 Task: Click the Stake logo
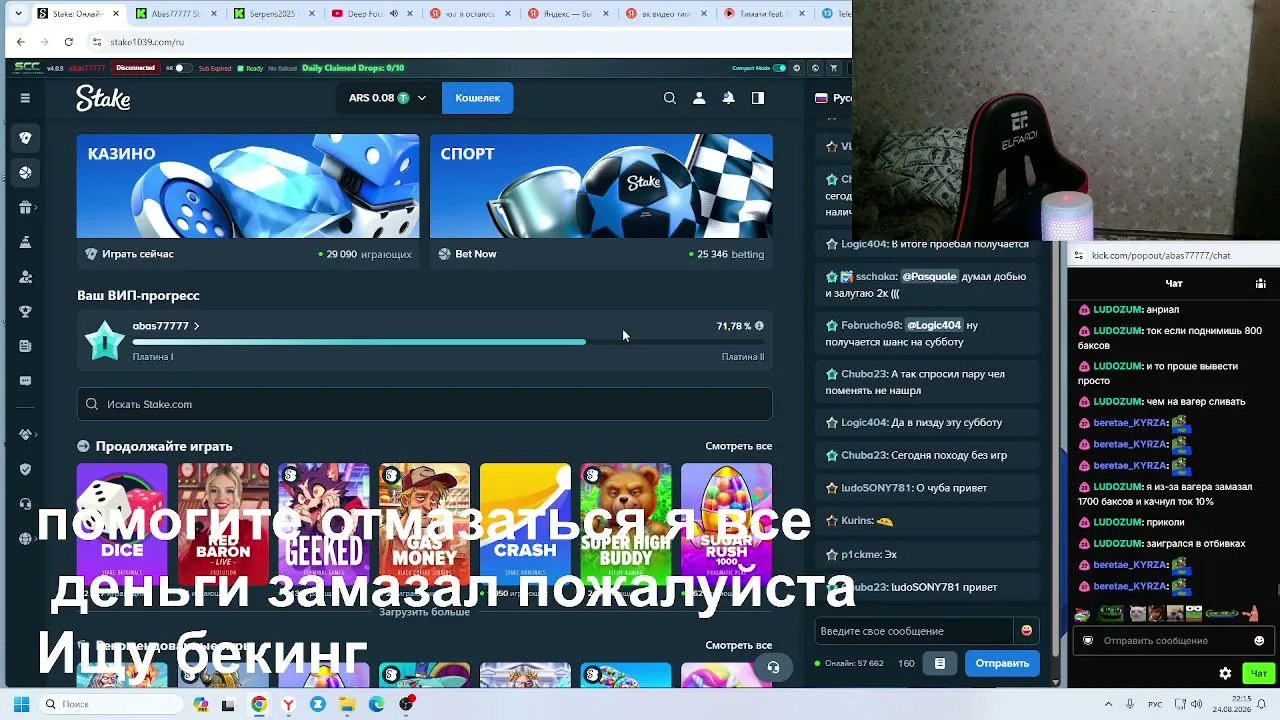pyautogui.click(x=103, y=98)
